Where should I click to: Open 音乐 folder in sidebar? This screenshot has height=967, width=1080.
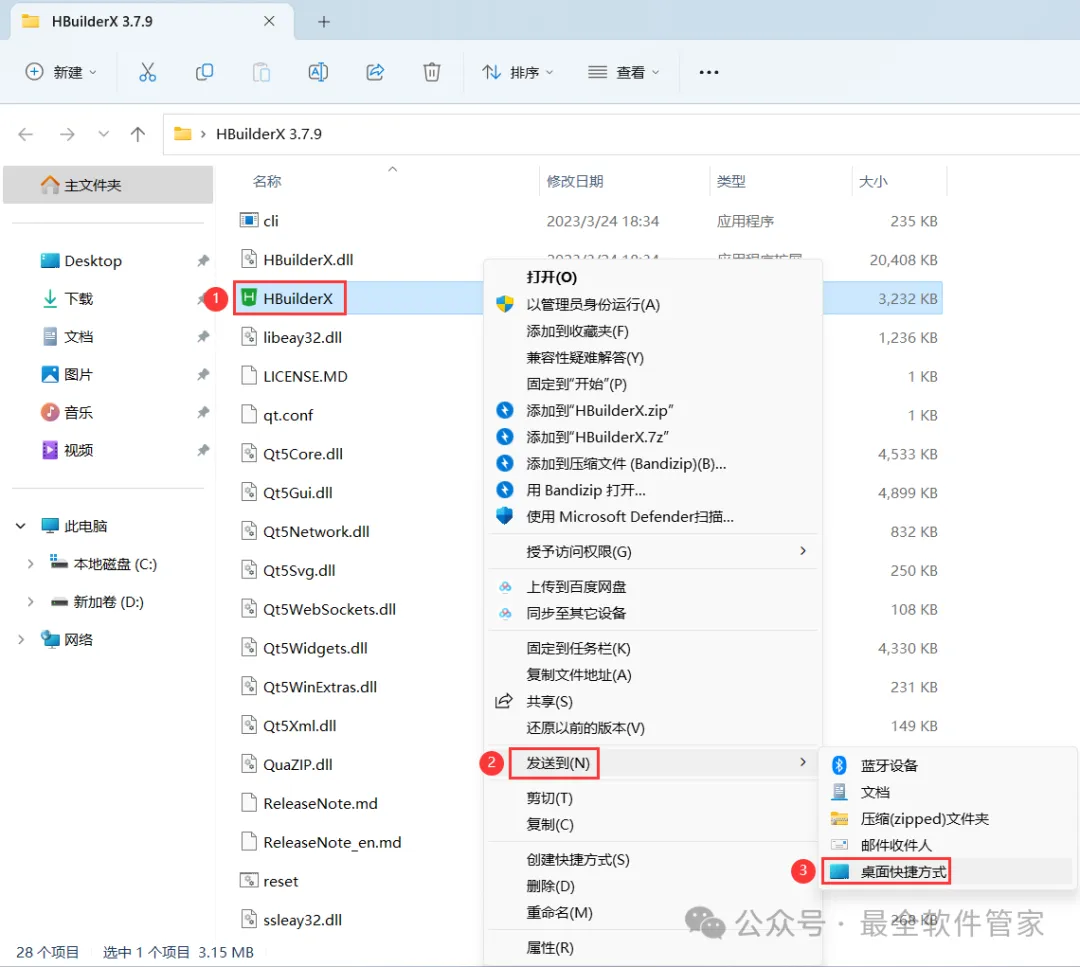pyautogui.click(x=68, y=413)
